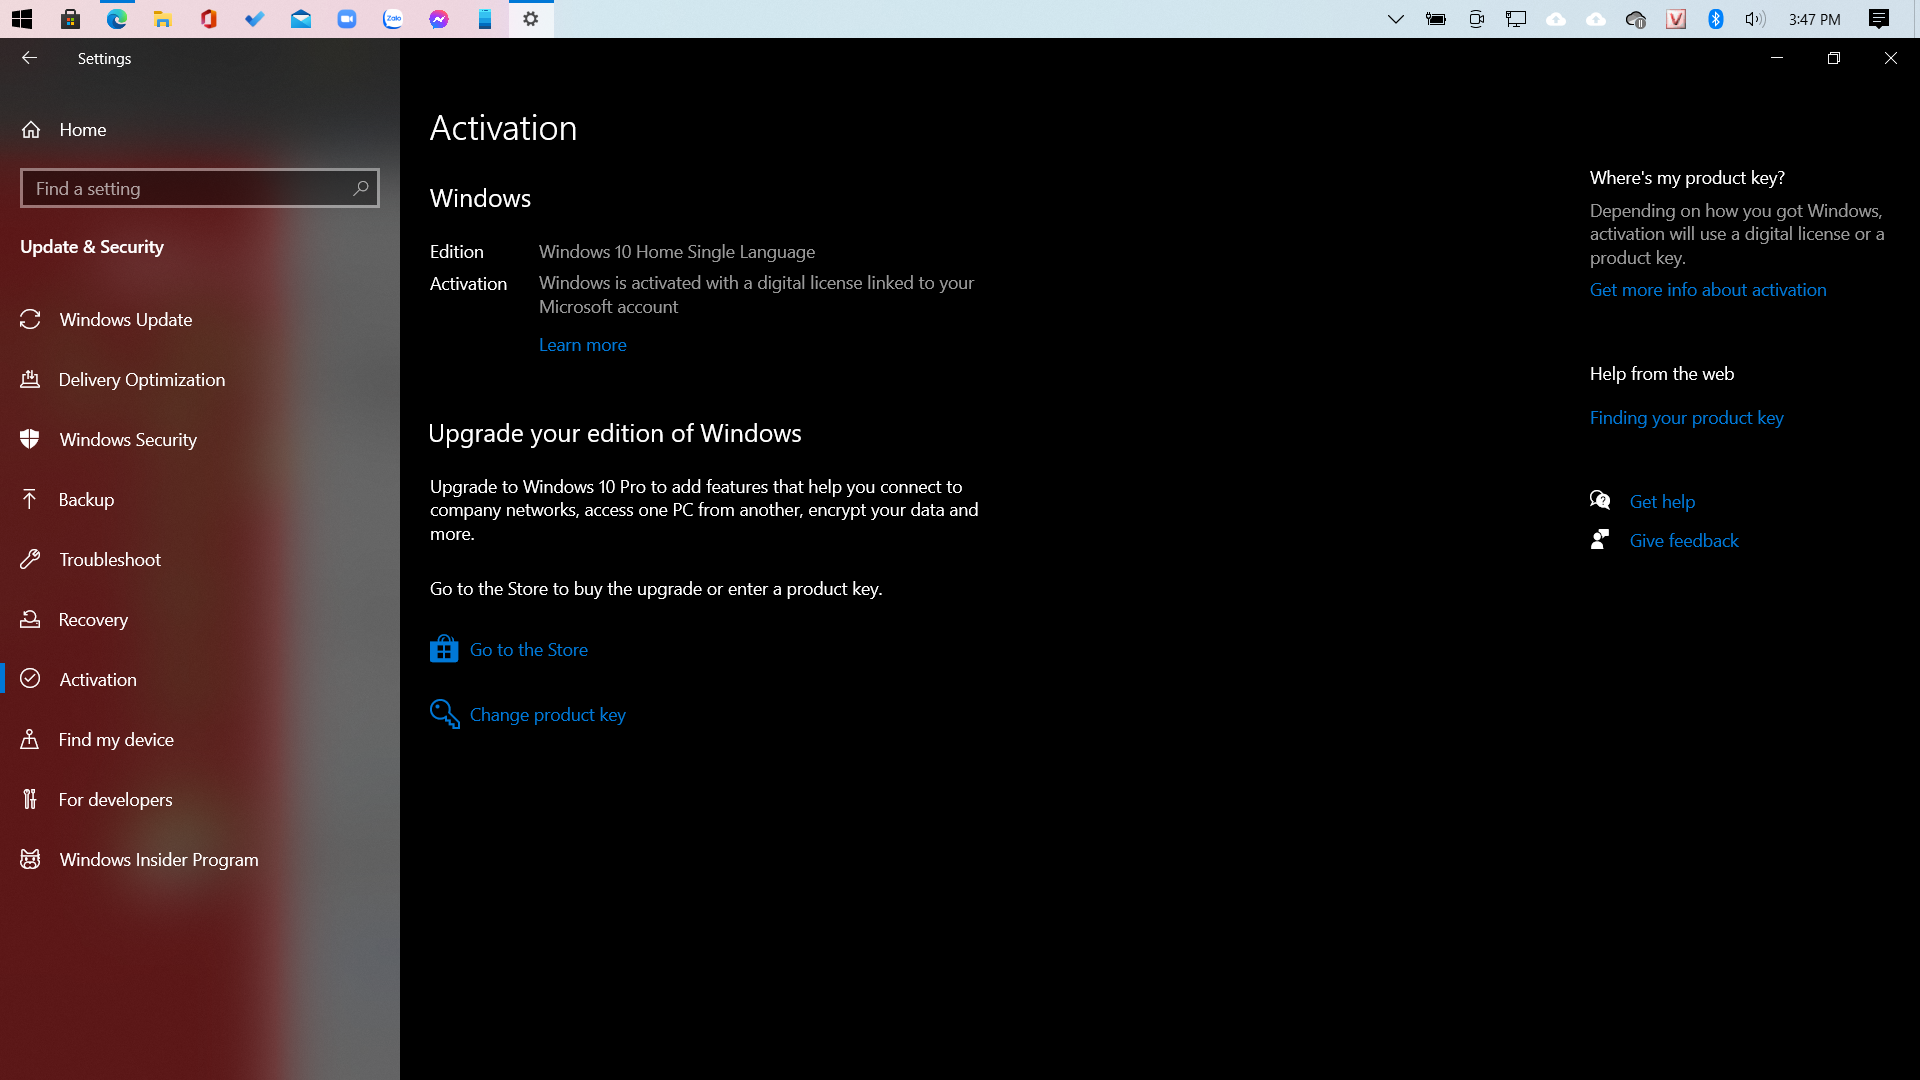Open Microsoft Edge from taskbar
This screenshot has width=1920, height=1080.
tap(117, 19)
